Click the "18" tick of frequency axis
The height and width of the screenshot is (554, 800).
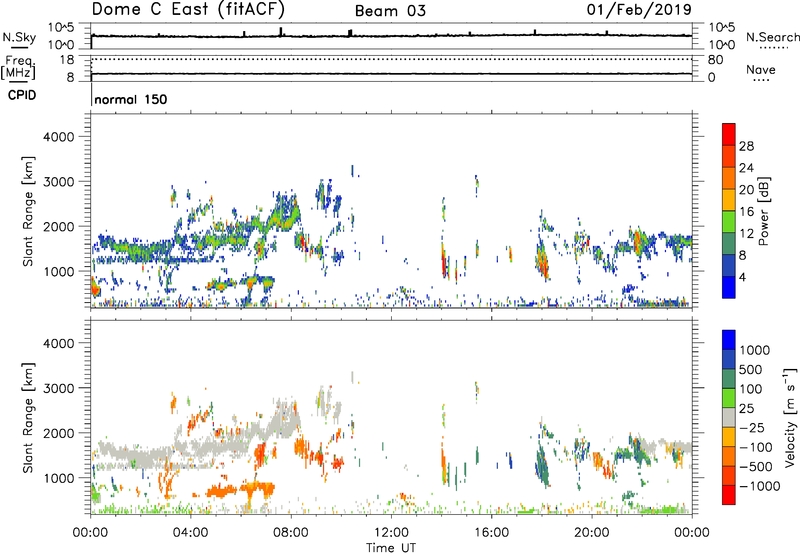coord(67,60)
